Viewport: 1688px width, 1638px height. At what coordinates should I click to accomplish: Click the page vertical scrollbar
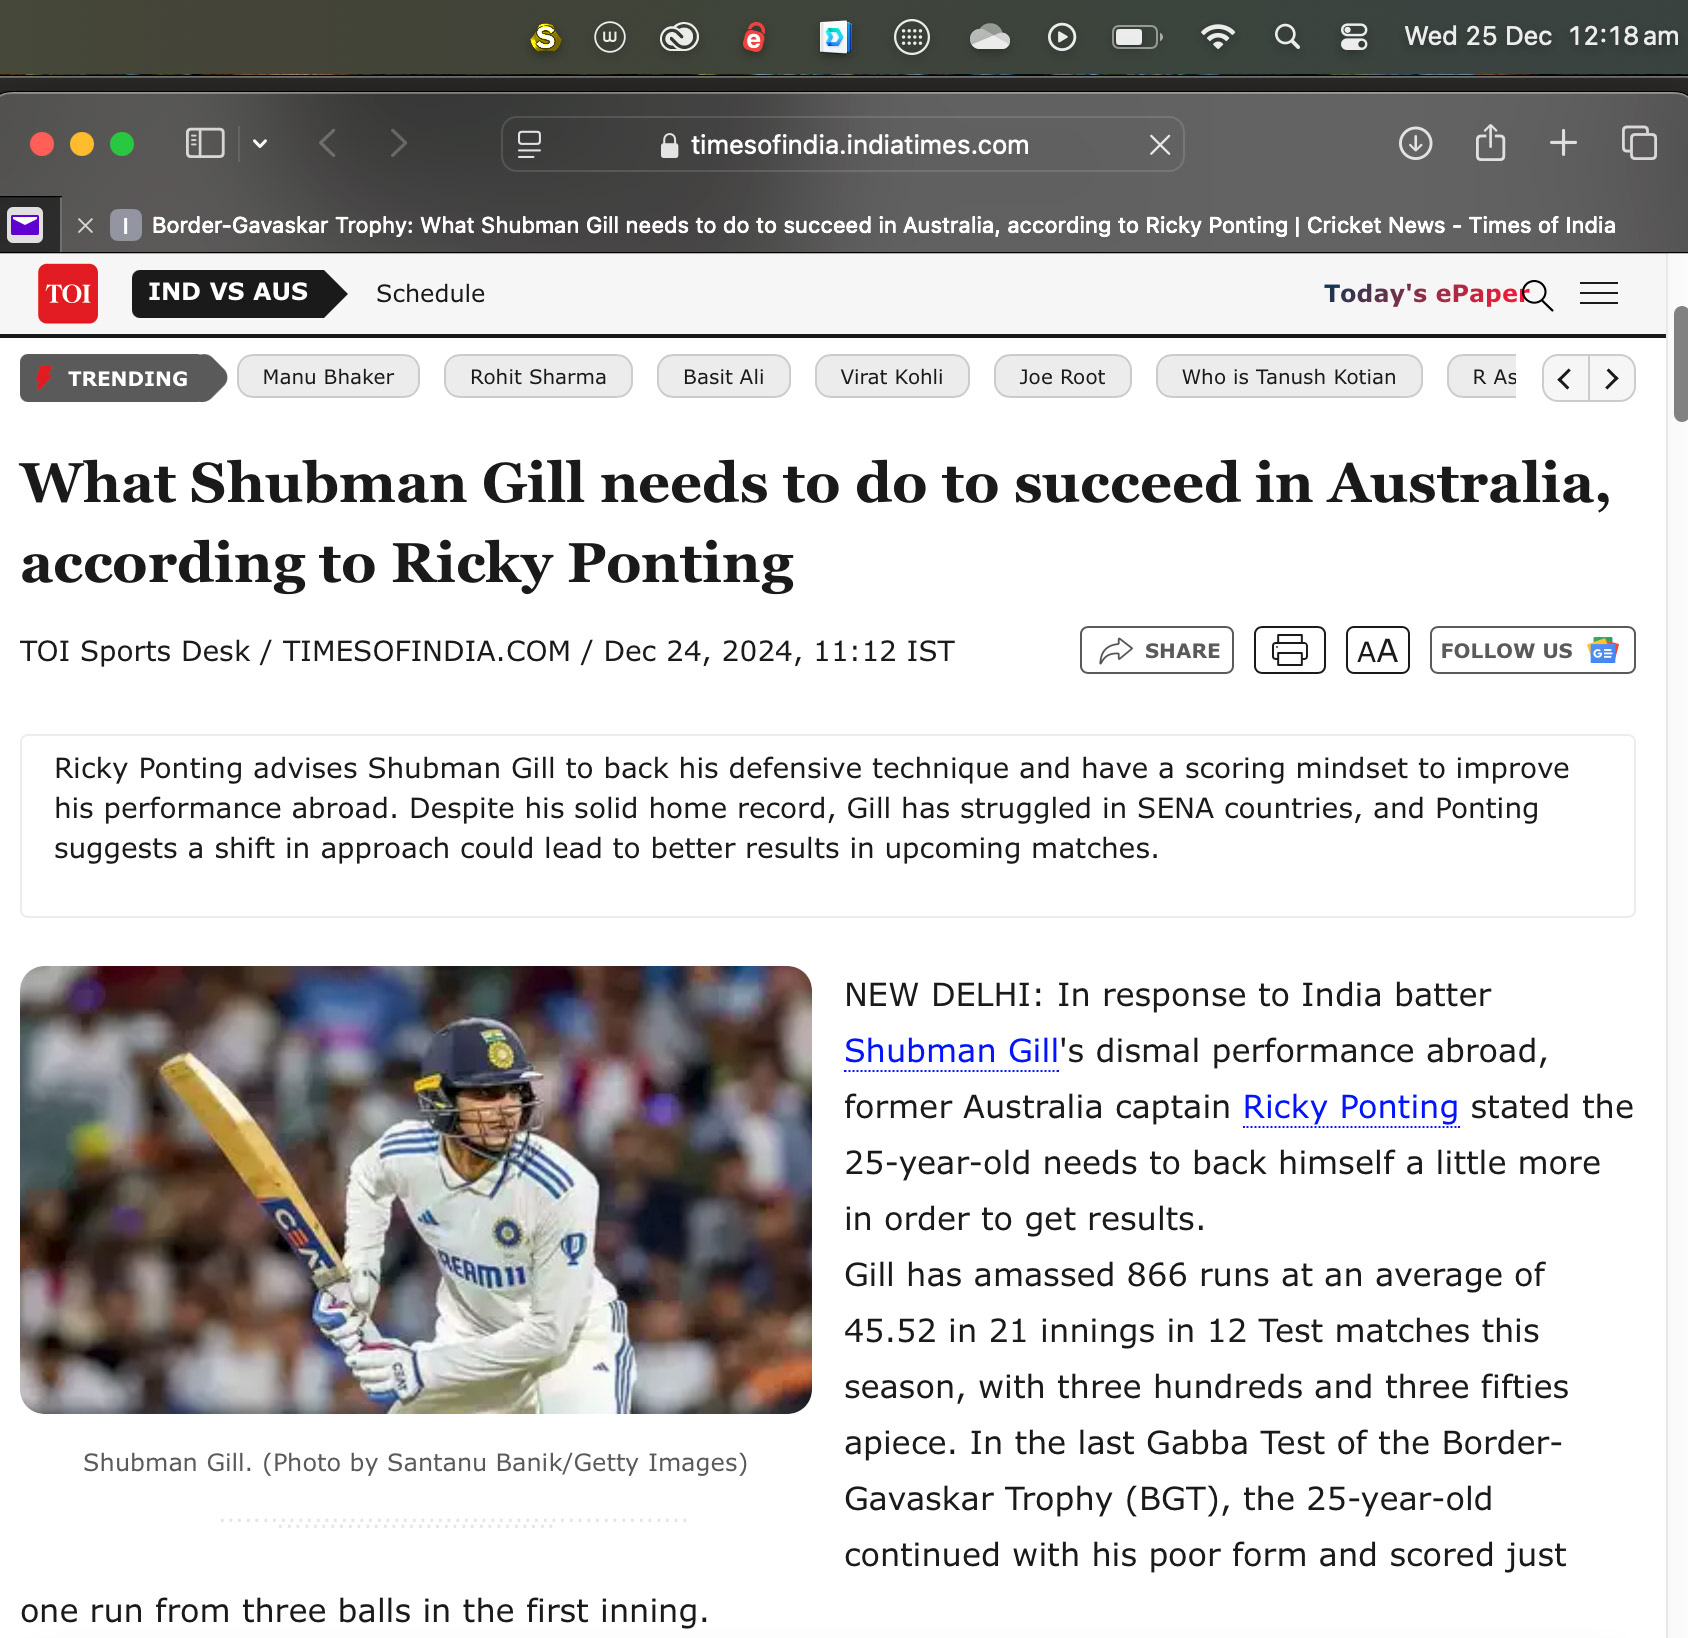pyautogui.click(x=1680, y=365)
